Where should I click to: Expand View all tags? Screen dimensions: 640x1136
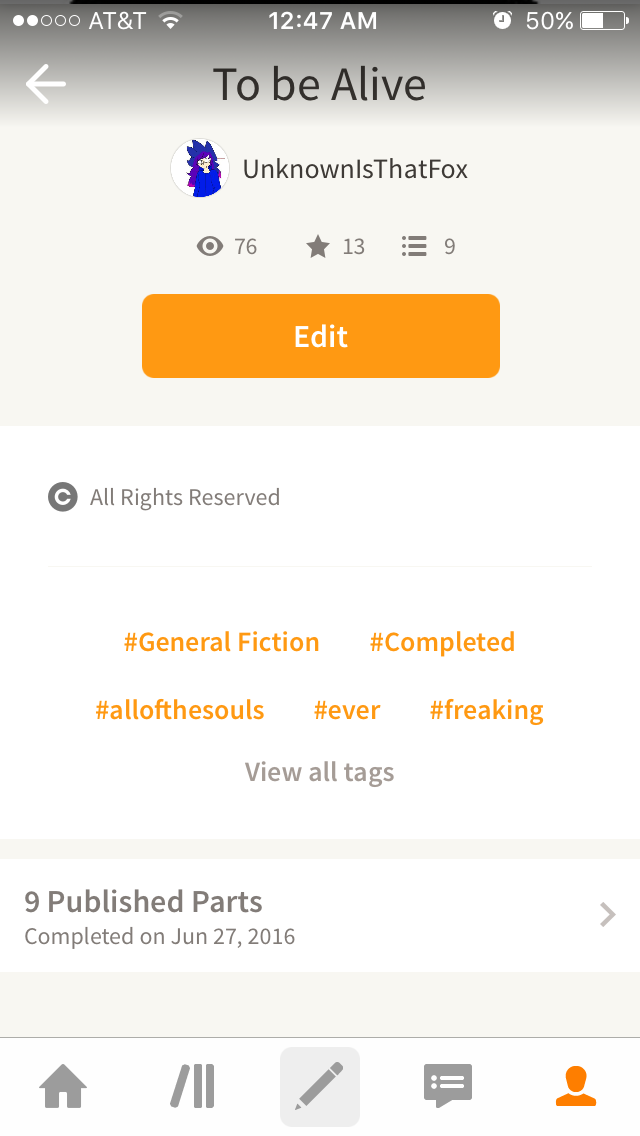pos(320,772)
